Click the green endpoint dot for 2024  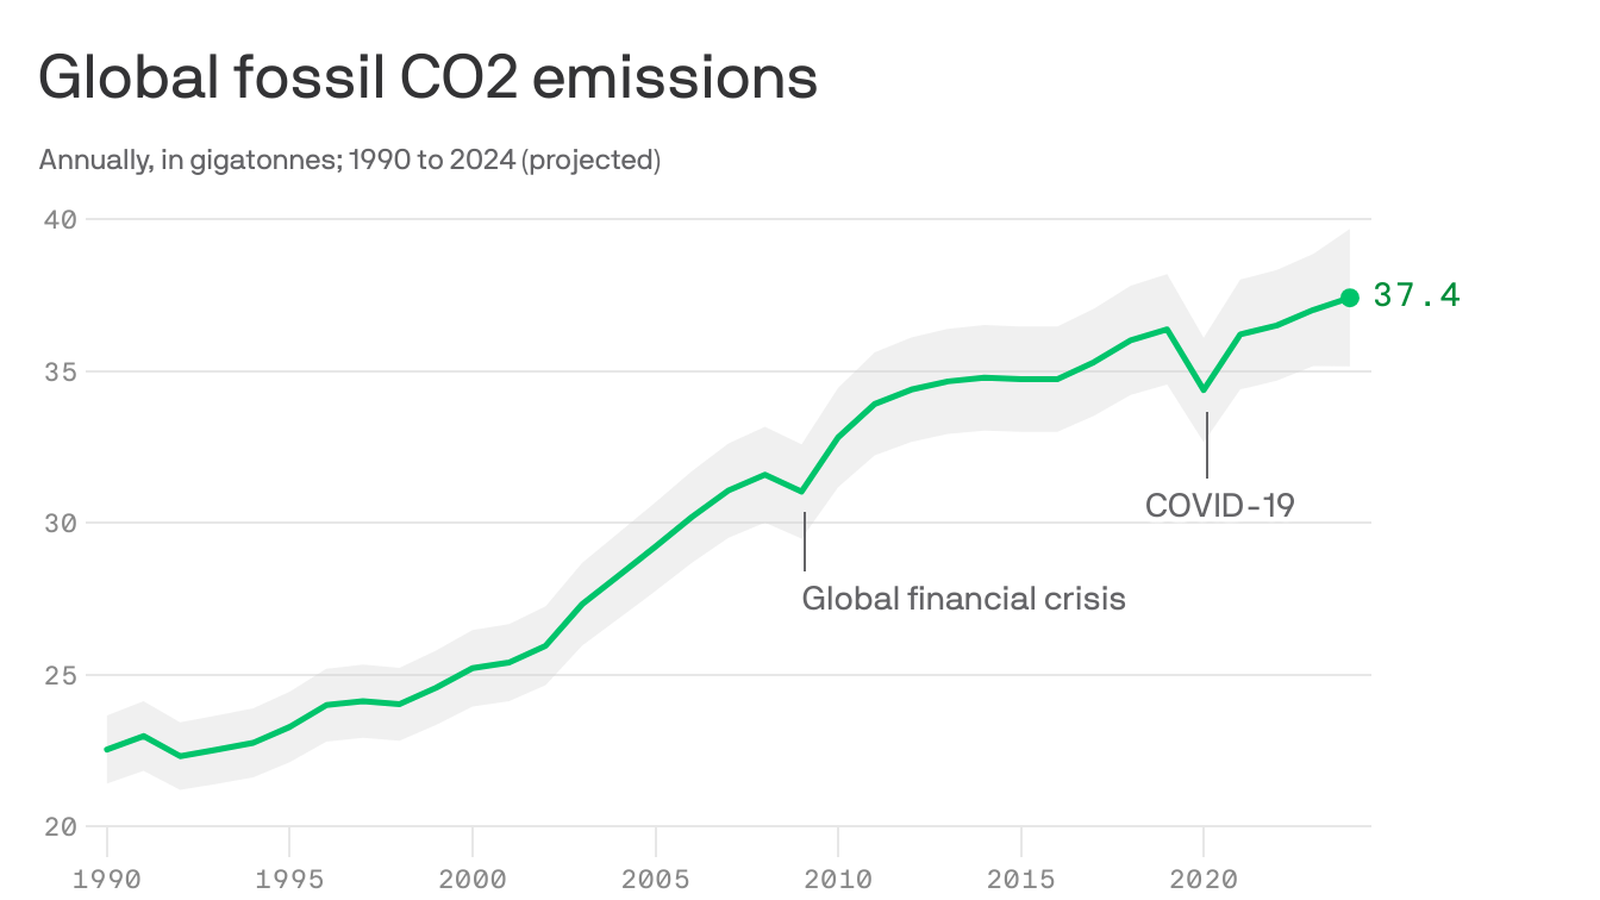tap(1350, 297)
